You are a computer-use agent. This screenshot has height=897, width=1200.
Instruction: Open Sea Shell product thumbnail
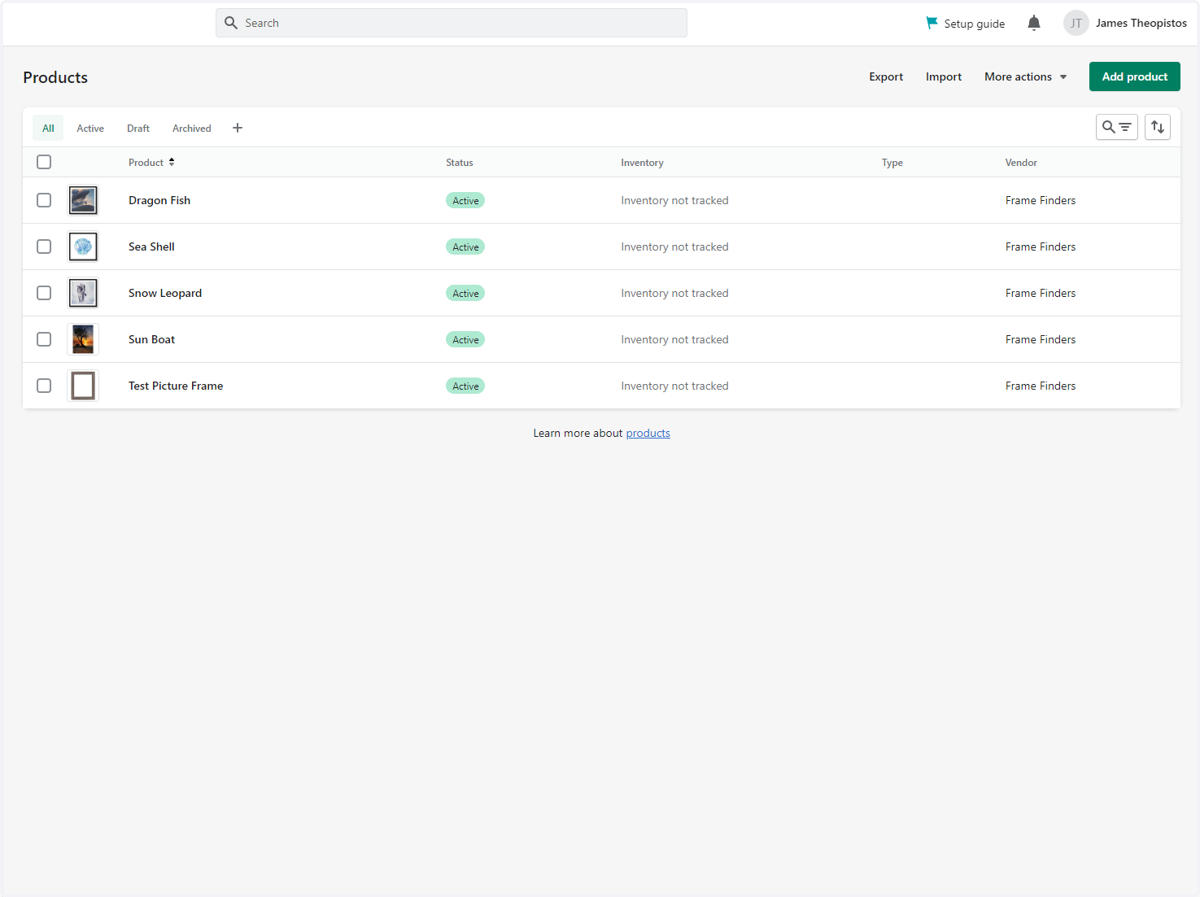coord(83,247)
